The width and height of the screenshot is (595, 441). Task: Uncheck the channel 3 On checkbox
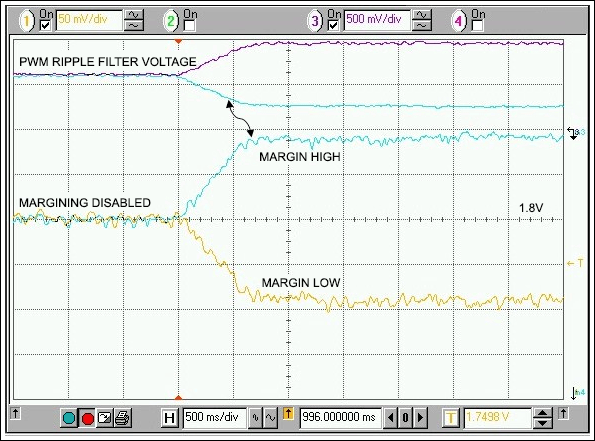[x=333, y=25]
